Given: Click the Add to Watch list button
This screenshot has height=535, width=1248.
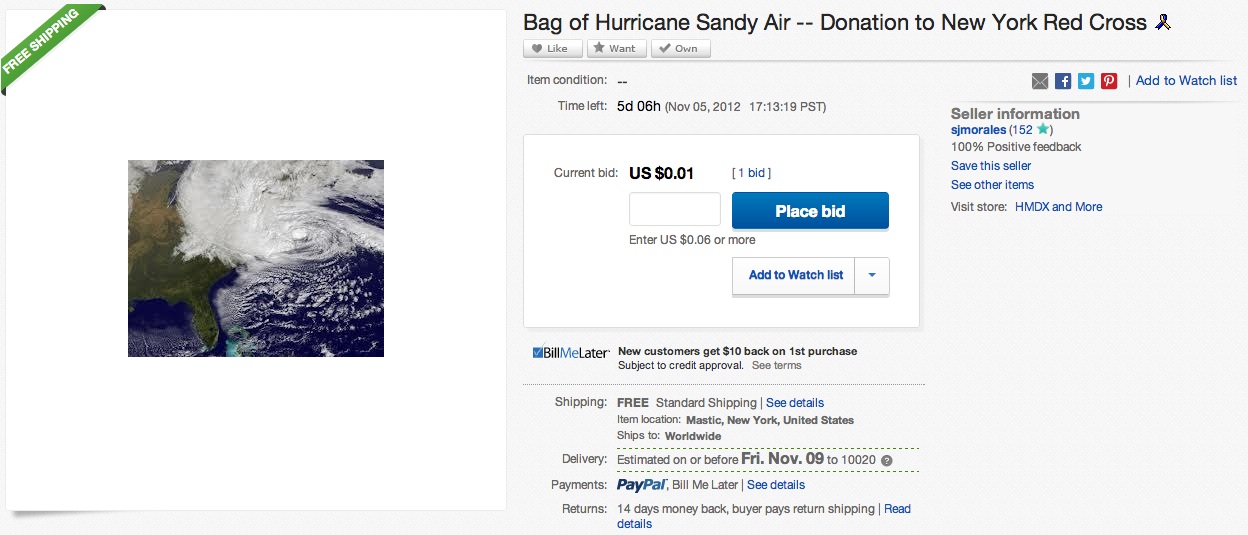Looking at the screenshot, I should point(795,275).
